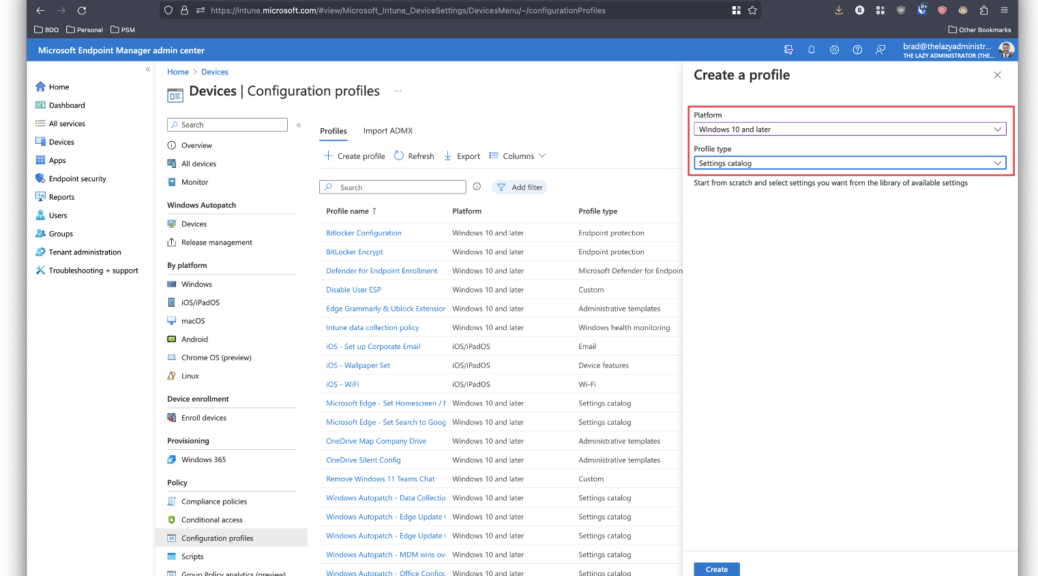The height and width of the screenshot is (576, 1038).
Task: Open Overview in the Devices menu
Action: click(x=197, y=145)
